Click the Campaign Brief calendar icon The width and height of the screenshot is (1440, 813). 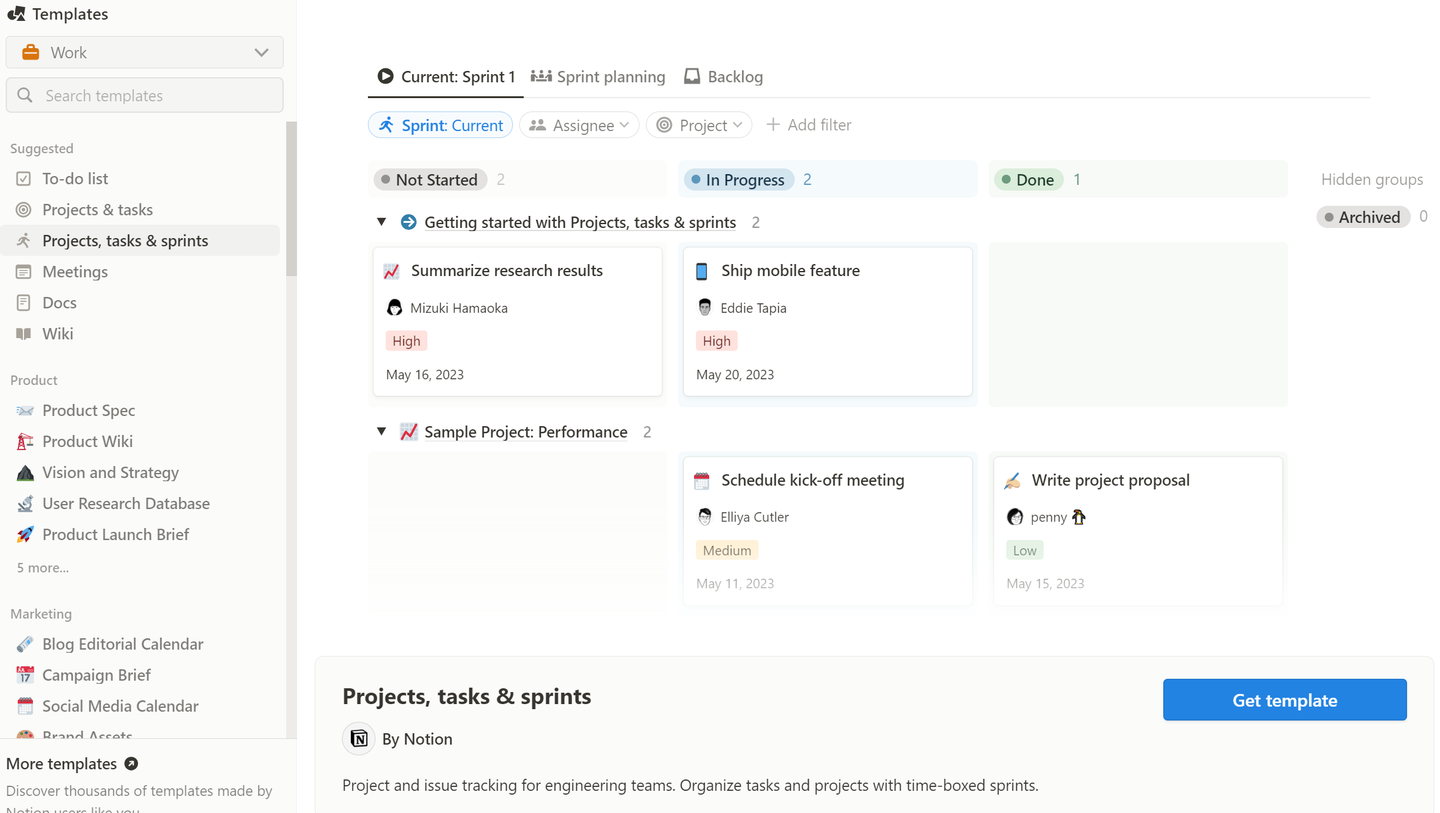tap(25, 675)
